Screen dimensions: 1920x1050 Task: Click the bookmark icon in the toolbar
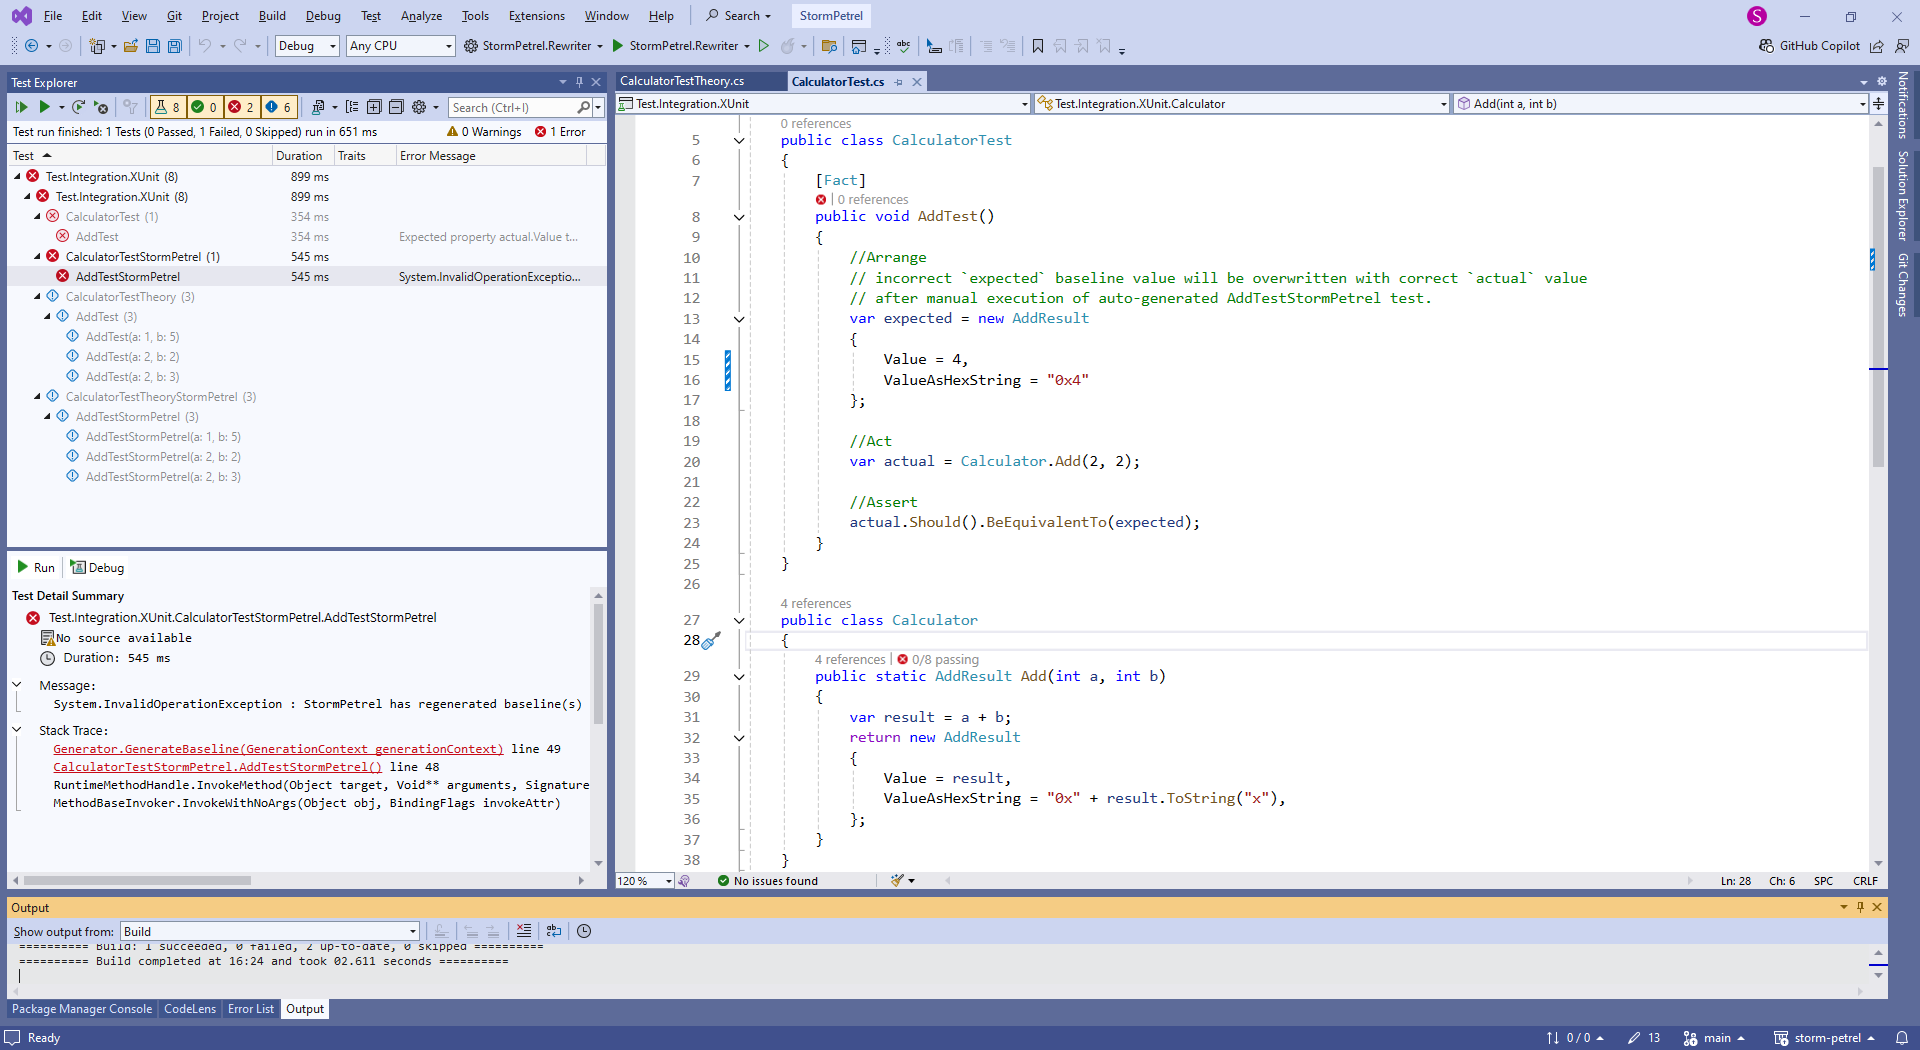coord(1038,46)
